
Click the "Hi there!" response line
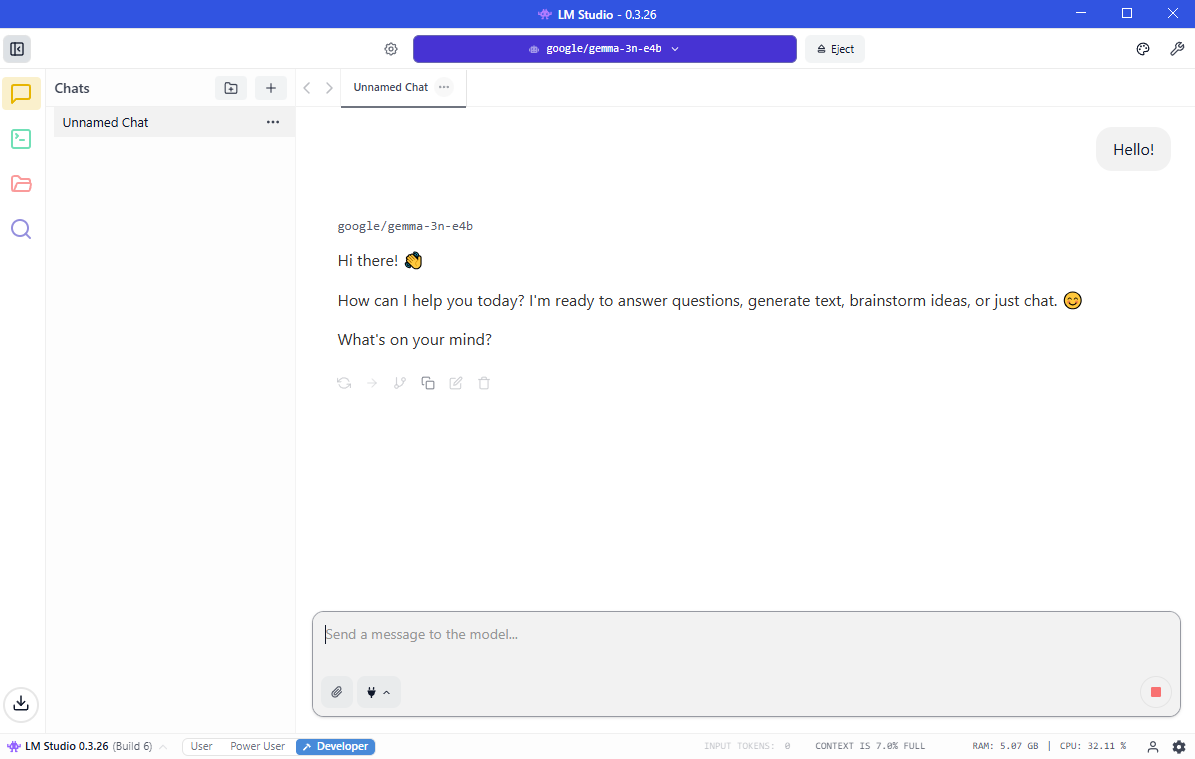[x=380, y=261]
